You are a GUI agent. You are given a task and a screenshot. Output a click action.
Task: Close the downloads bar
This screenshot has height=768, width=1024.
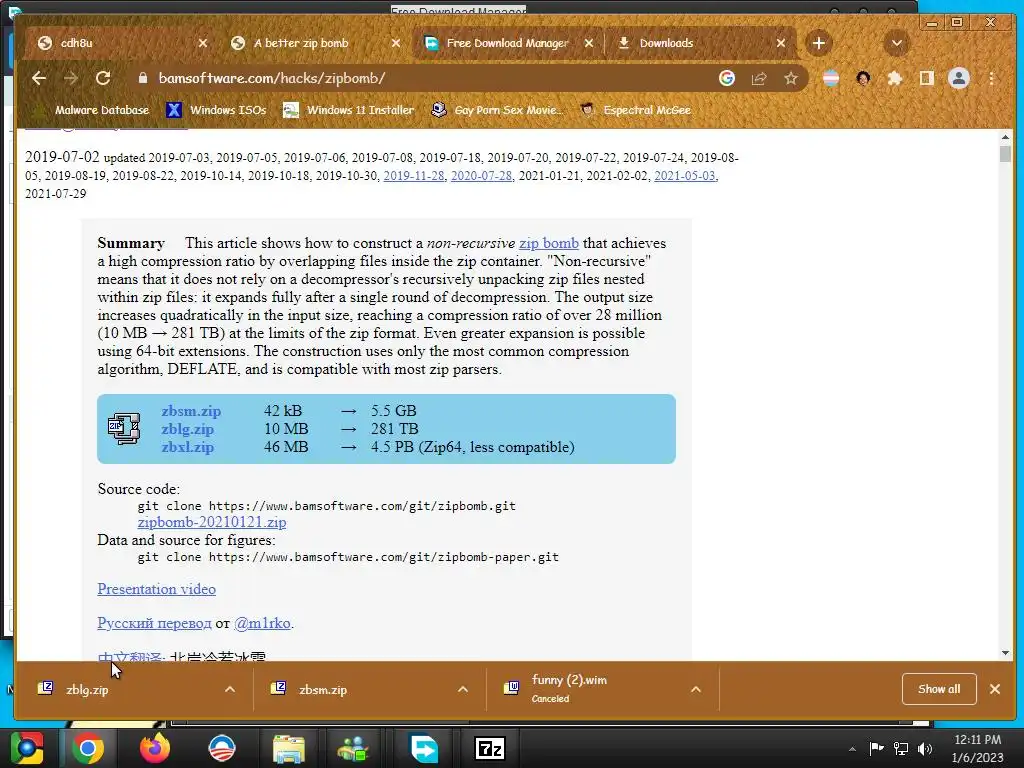(995, 689)
